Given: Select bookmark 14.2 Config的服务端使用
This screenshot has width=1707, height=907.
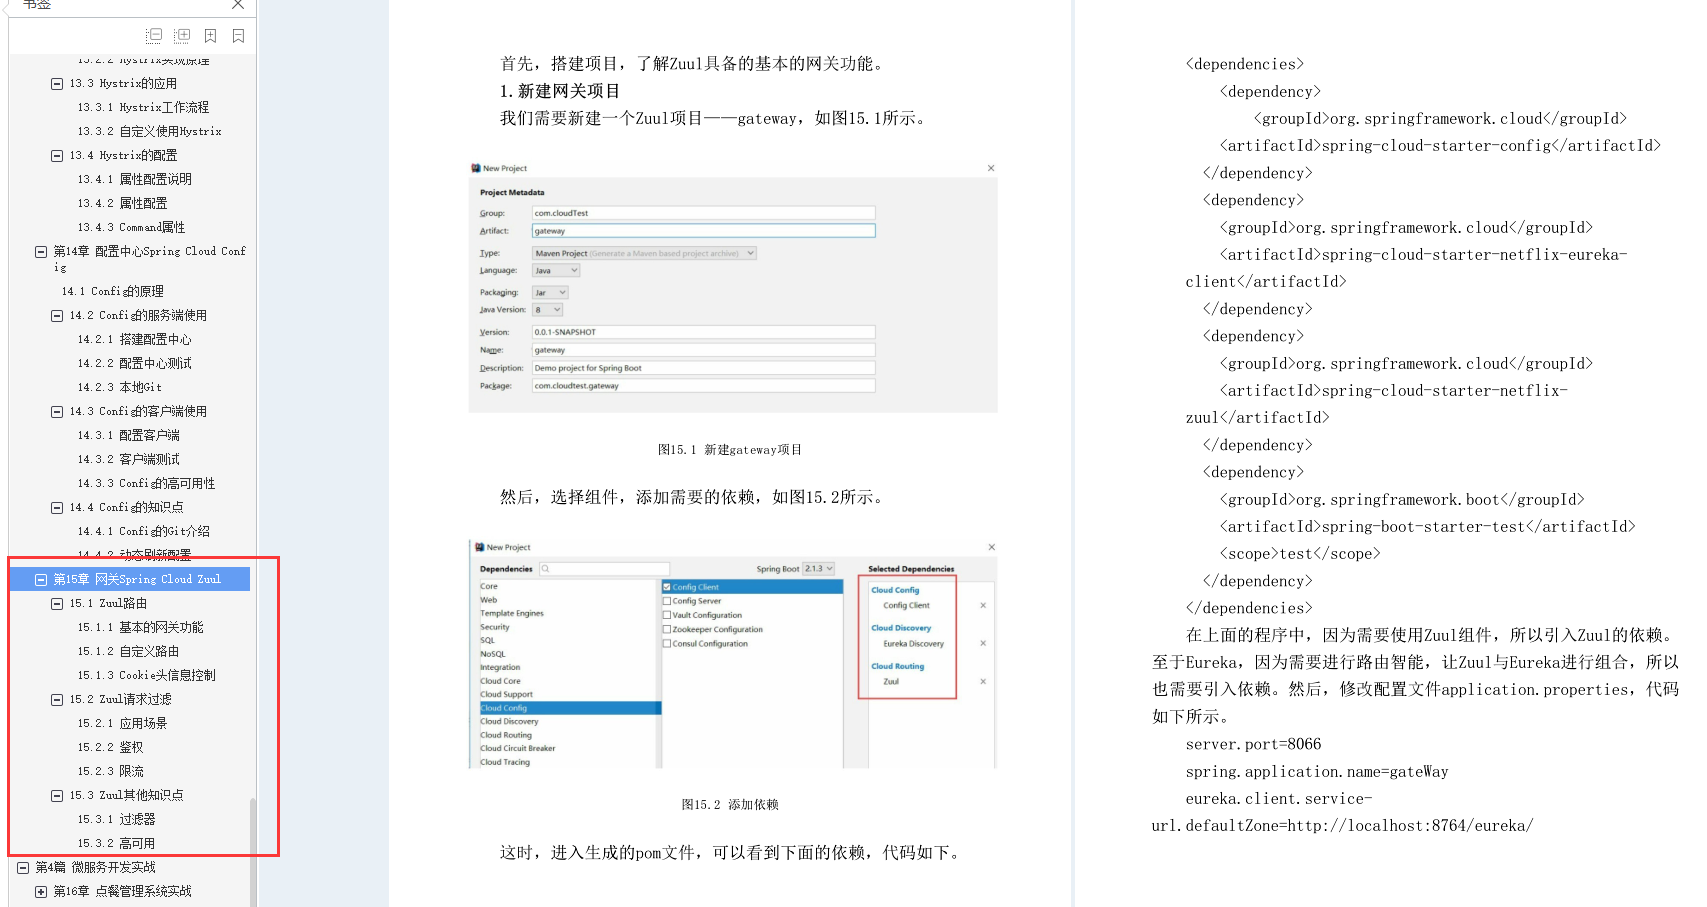Looking at the screenshot, I should (138, 315).
